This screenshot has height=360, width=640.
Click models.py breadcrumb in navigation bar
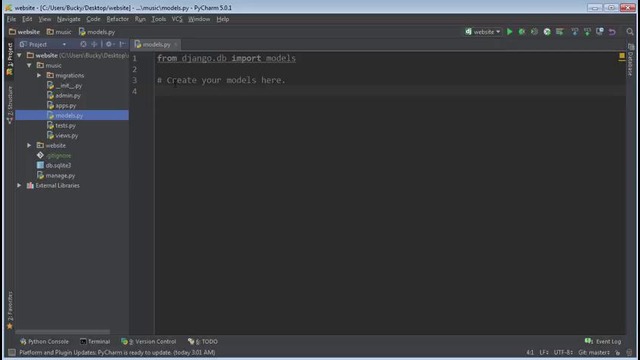[x=97, y=31]
